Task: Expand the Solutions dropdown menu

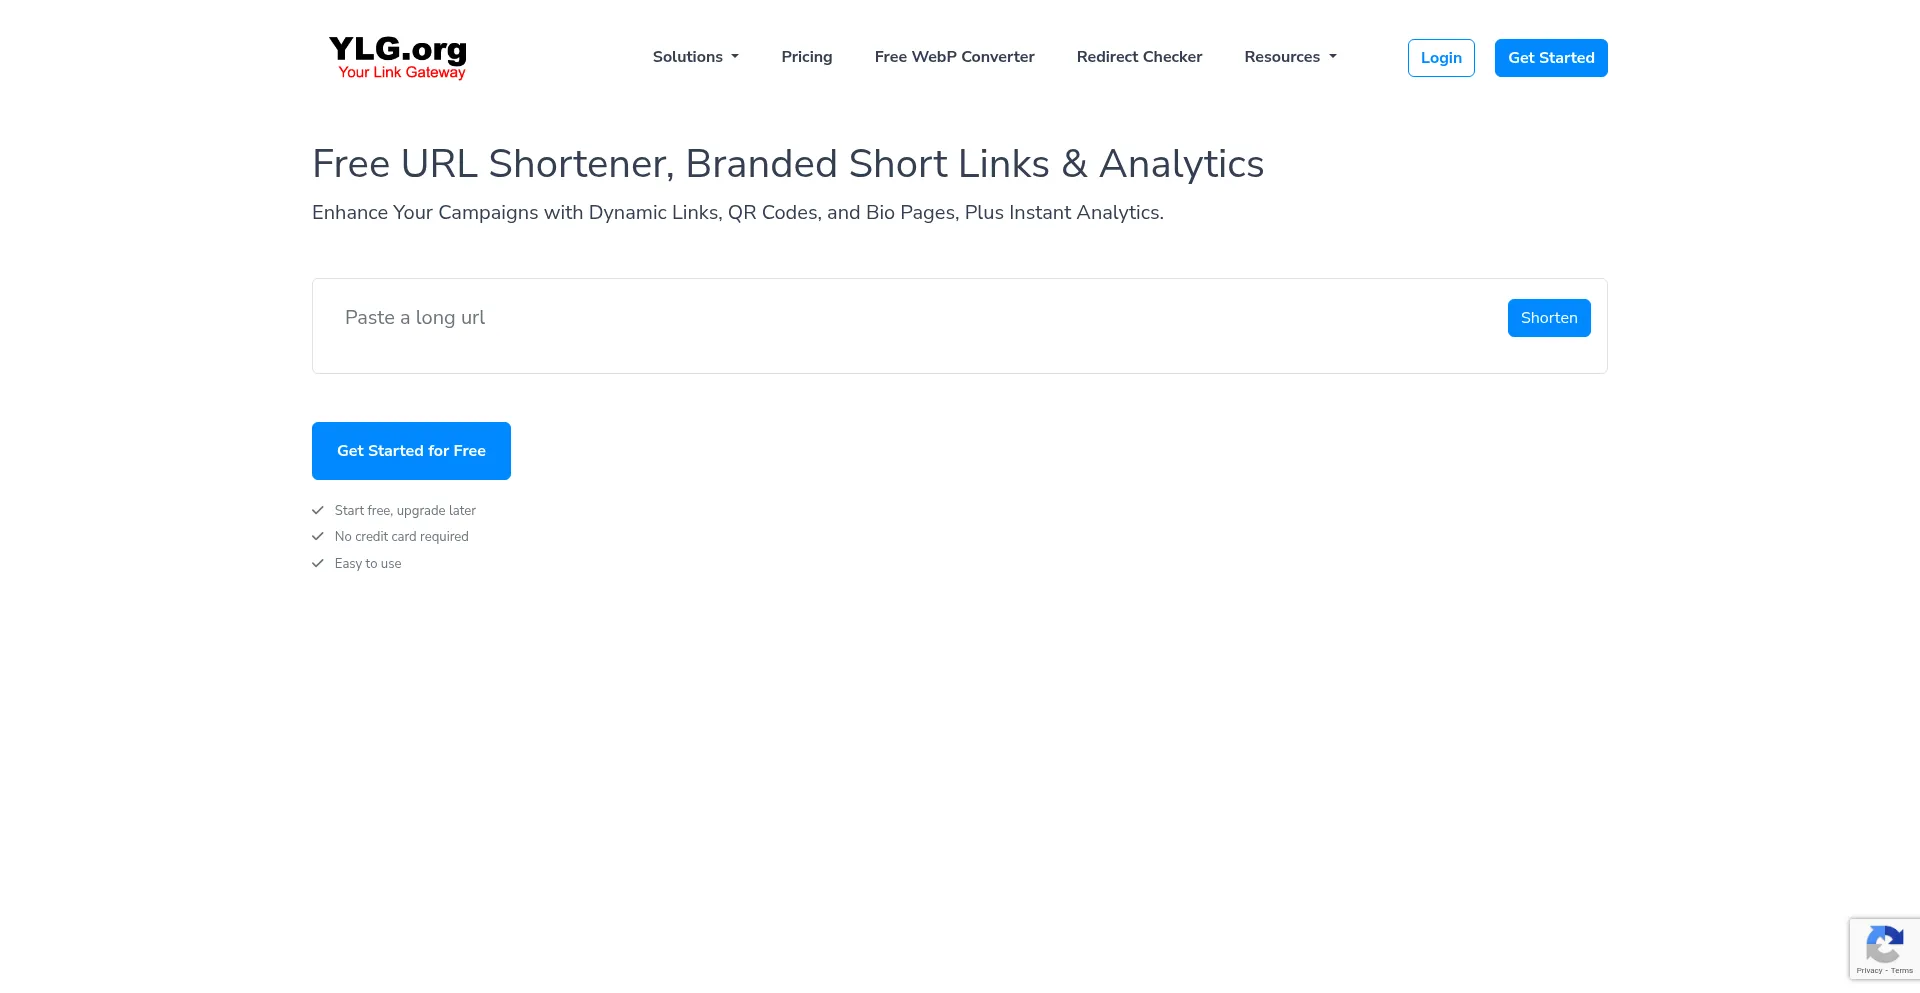Action: [x=695, y=57]
